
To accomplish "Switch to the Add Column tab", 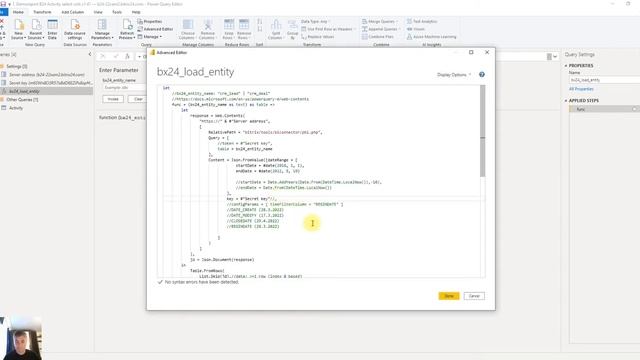I will pos(72,12).
